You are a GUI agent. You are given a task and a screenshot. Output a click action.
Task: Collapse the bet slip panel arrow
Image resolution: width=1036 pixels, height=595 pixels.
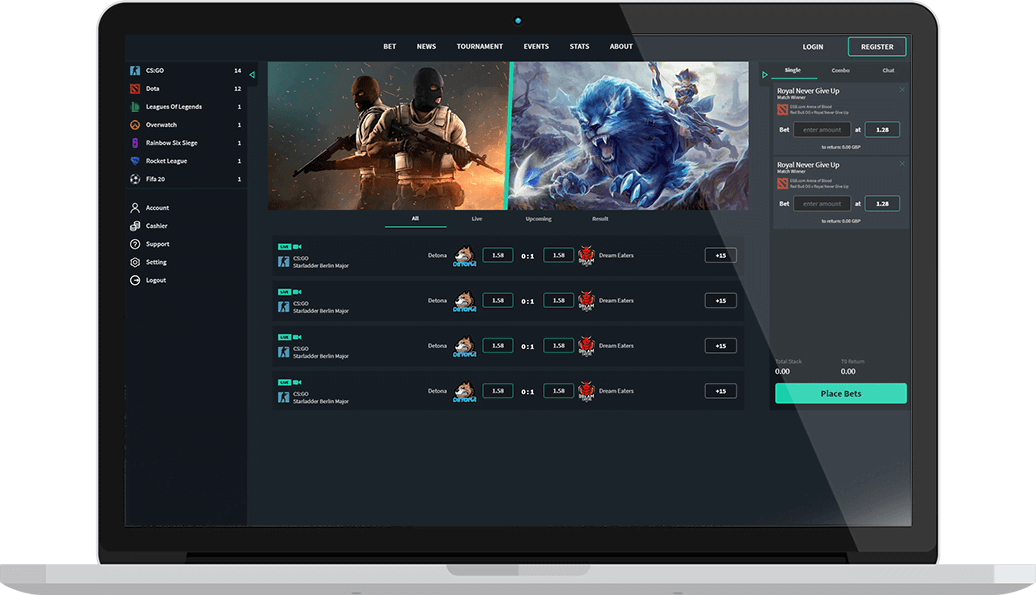click(764, 75)
